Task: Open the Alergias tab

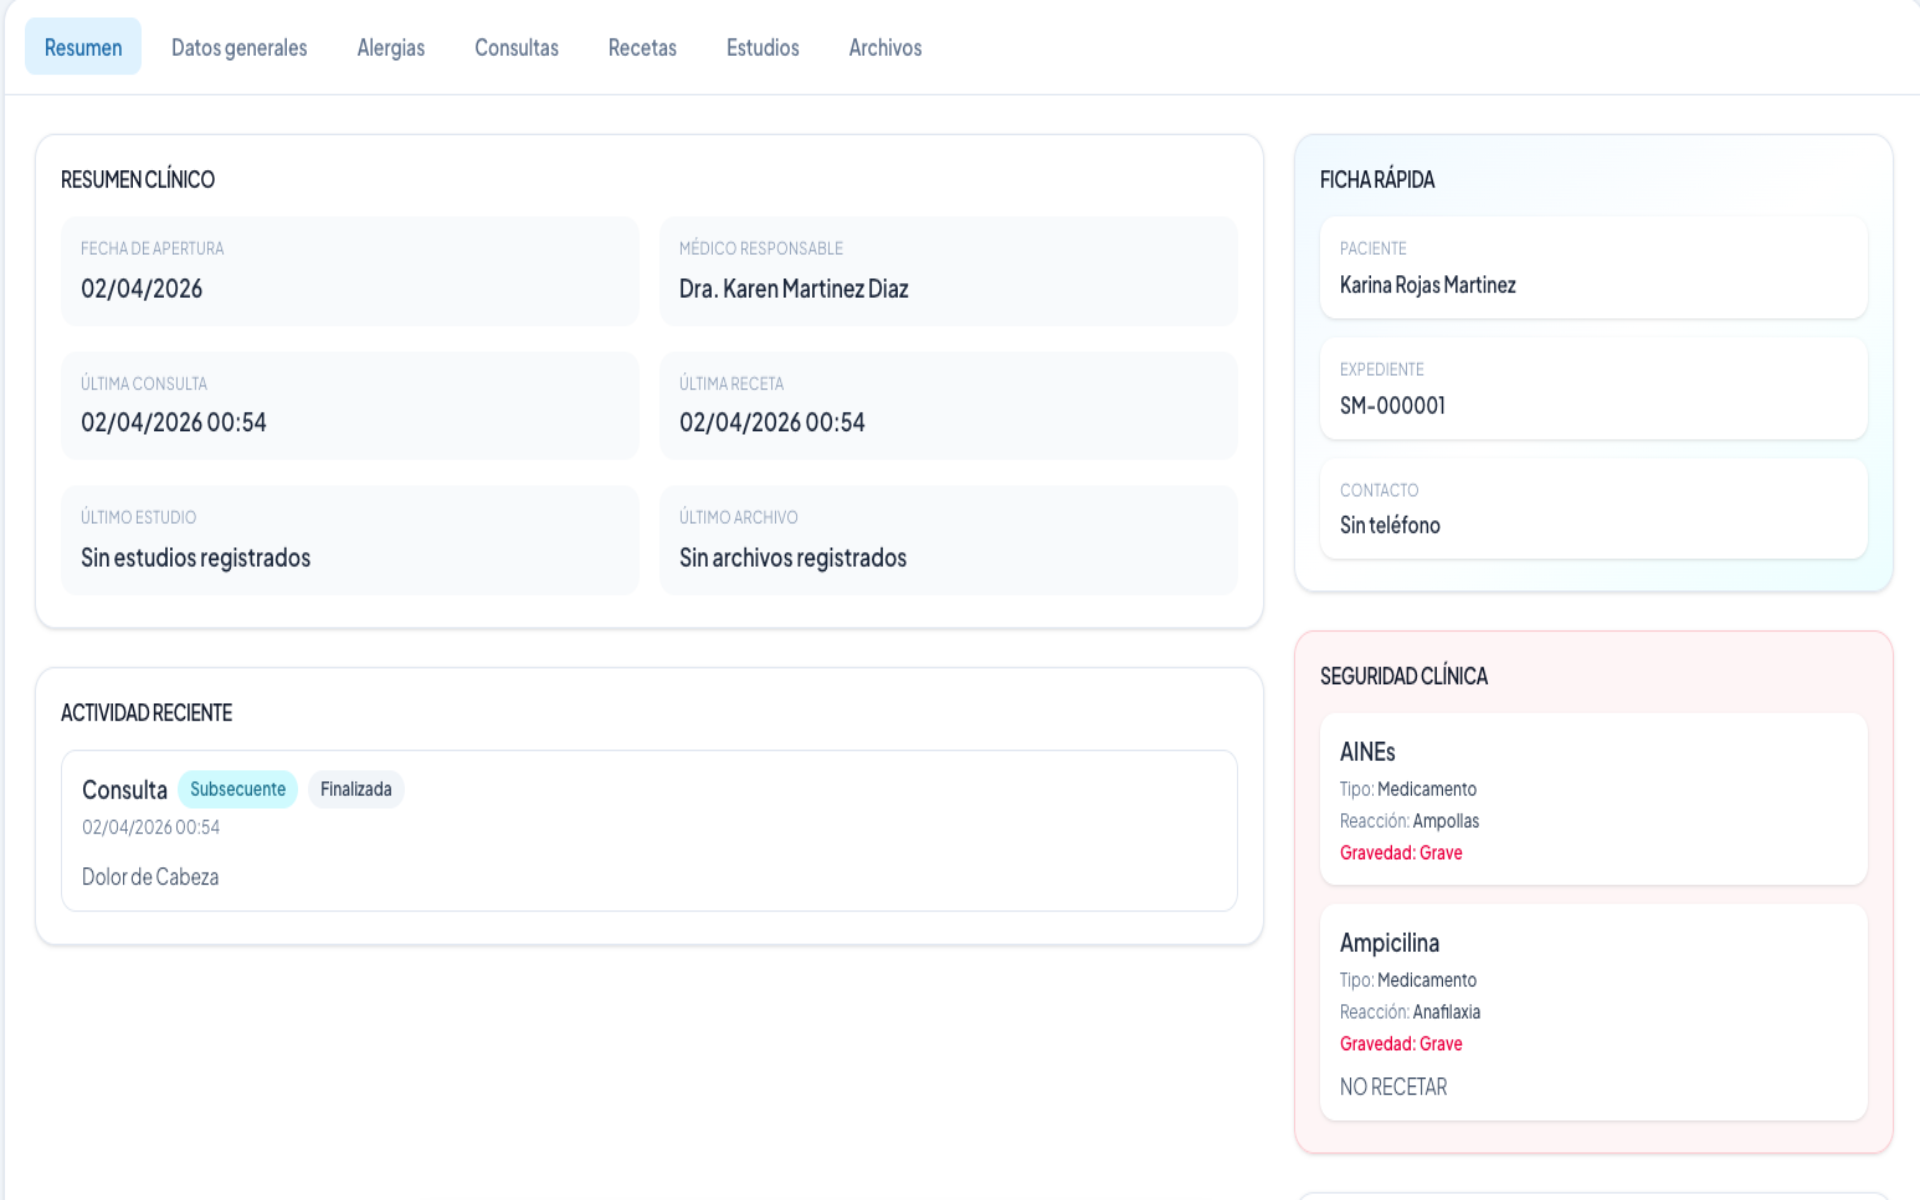Action: (x=390, y=47)
